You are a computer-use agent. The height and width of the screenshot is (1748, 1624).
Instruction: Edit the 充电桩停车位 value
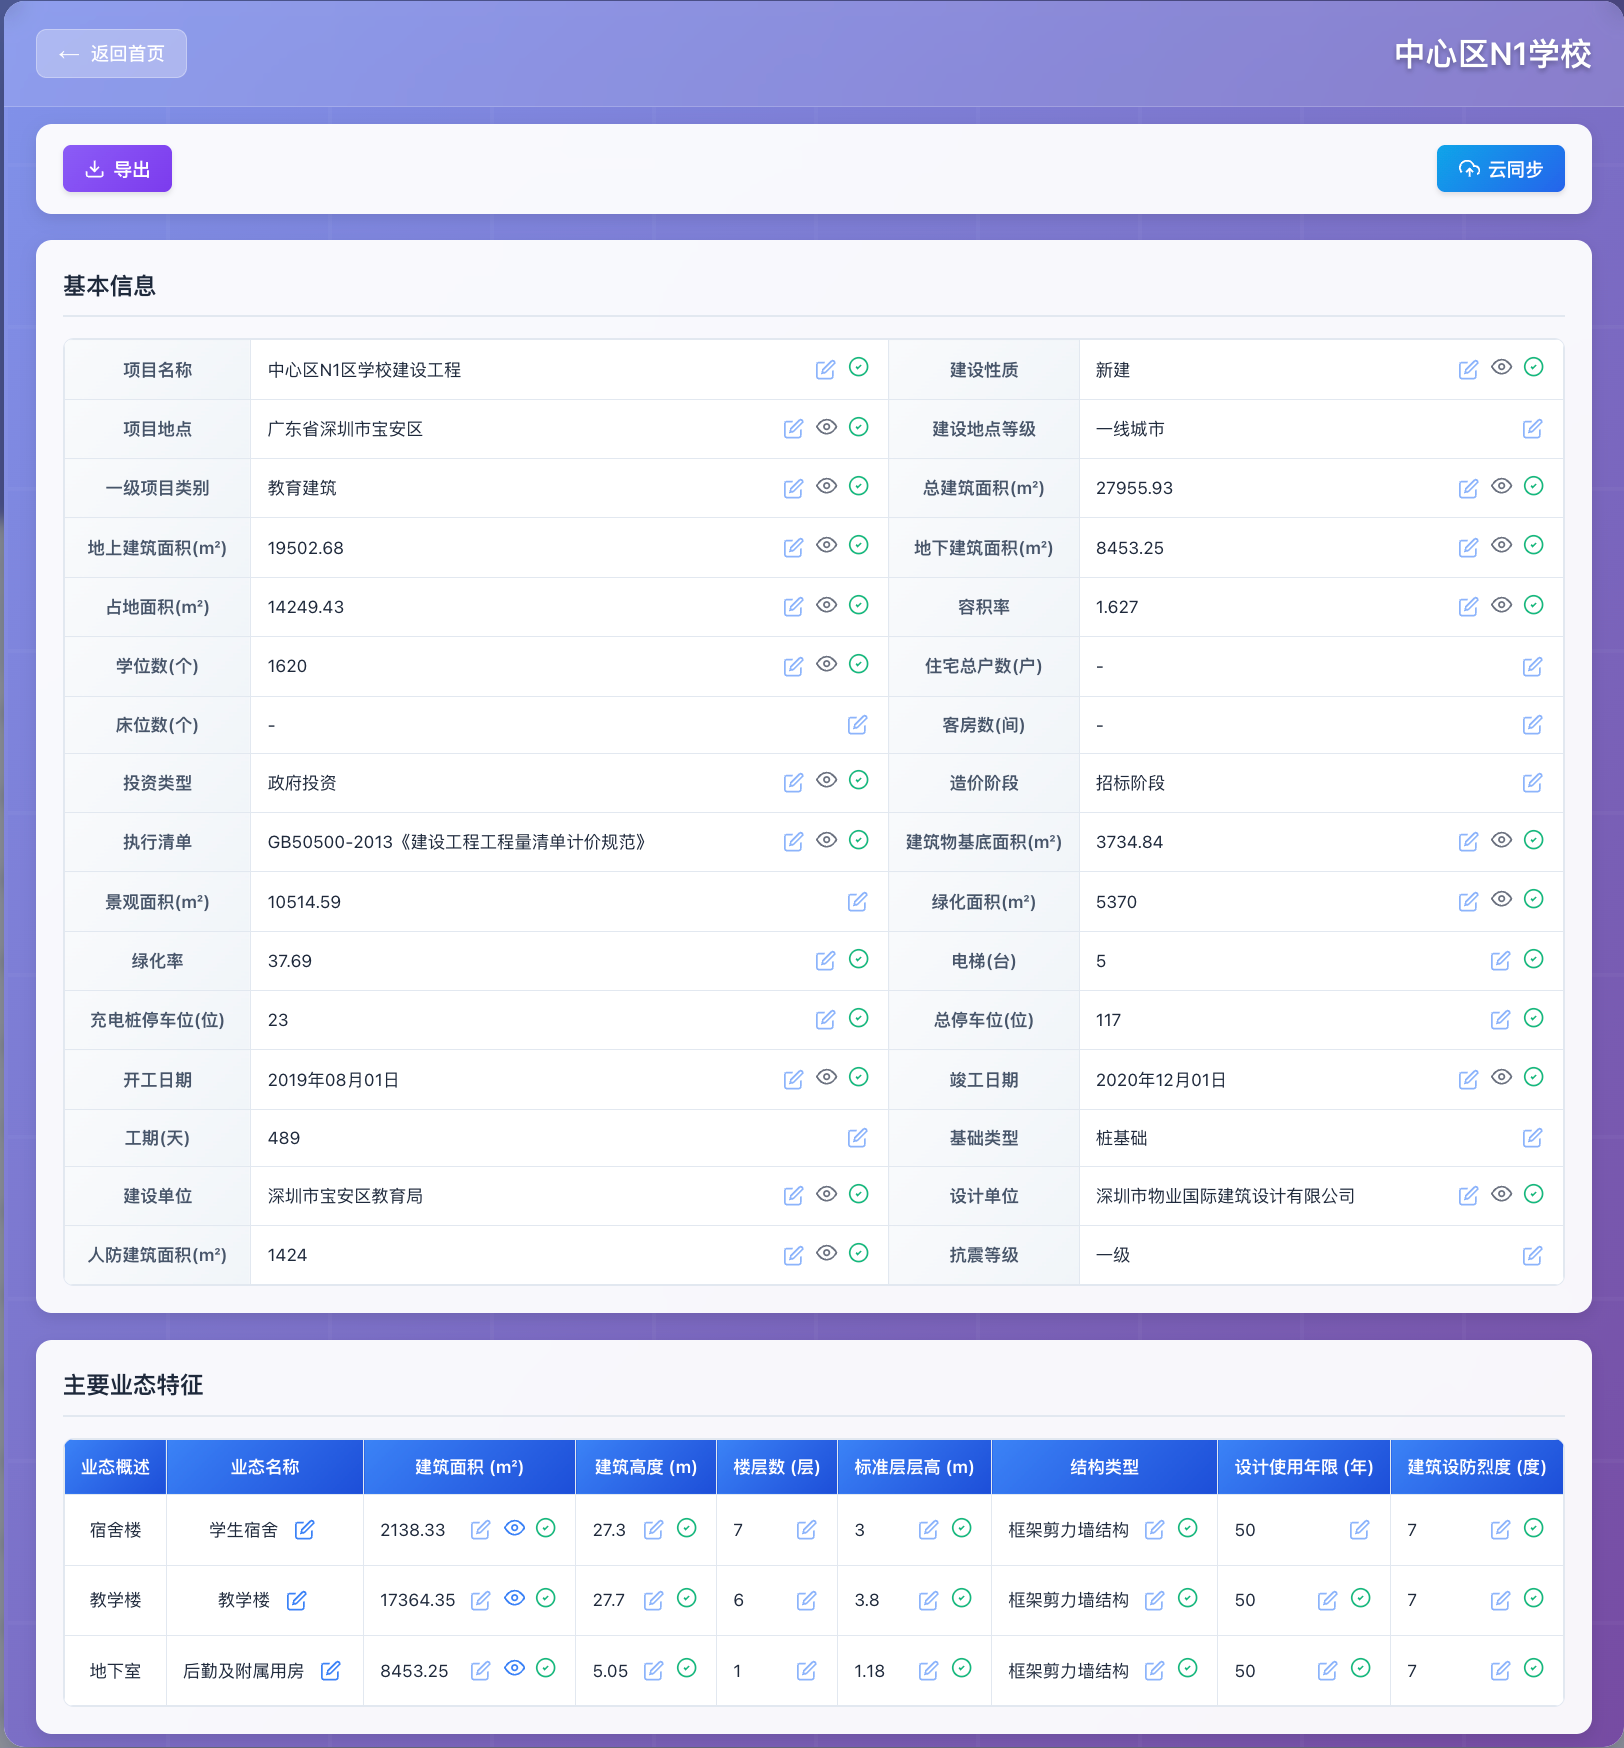825,1019
